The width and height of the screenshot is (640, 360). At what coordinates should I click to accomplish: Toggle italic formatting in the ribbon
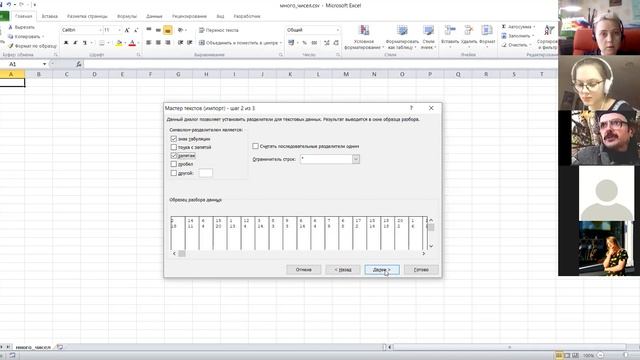(75, 42)
